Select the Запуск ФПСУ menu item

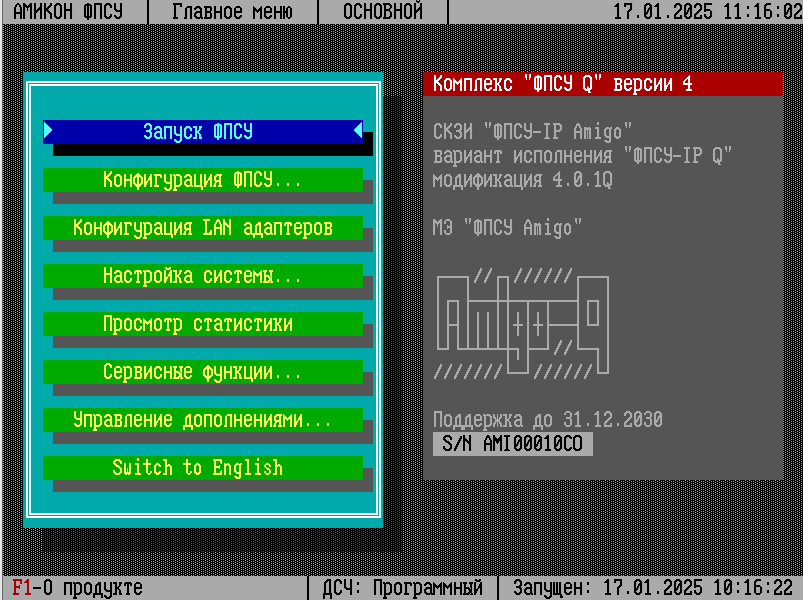click(x=203, y=132)
